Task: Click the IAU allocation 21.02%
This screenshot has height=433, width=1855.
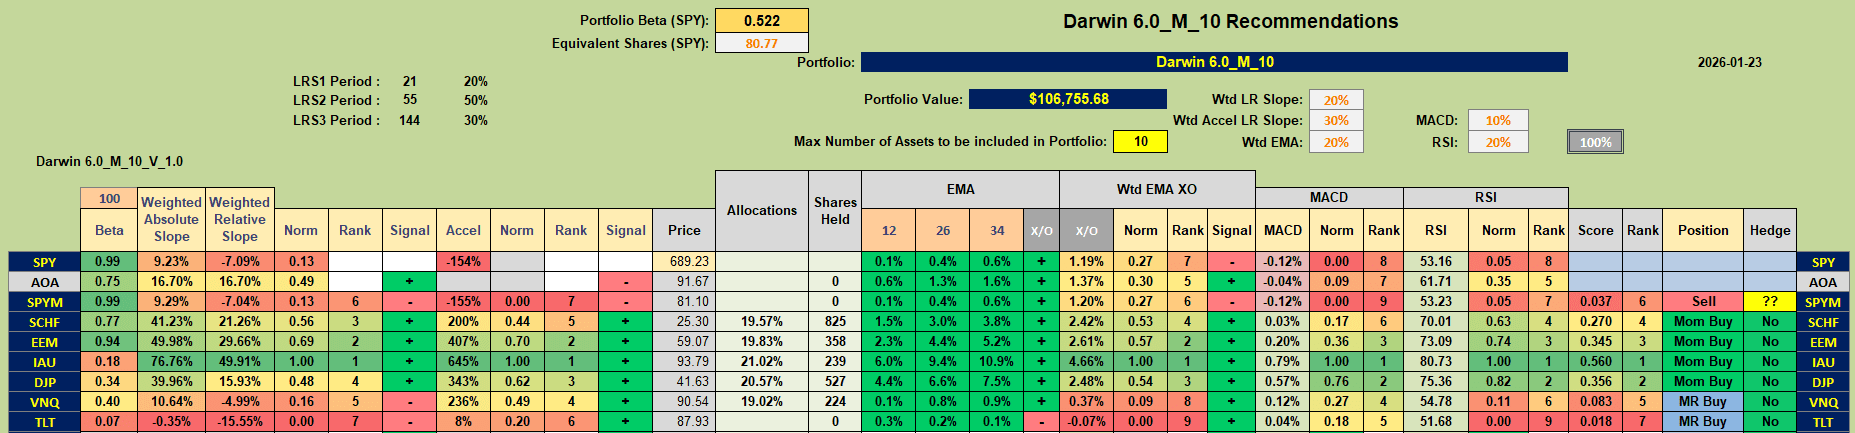Action: coord(762,361)
